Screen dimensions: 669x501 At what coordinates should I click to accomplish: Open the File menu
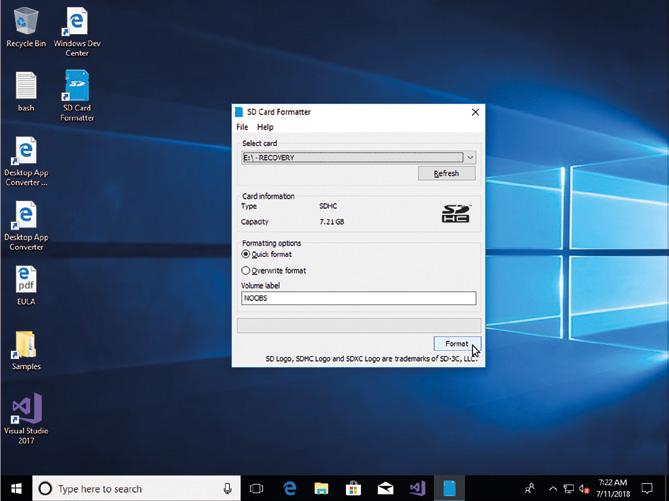242,127
